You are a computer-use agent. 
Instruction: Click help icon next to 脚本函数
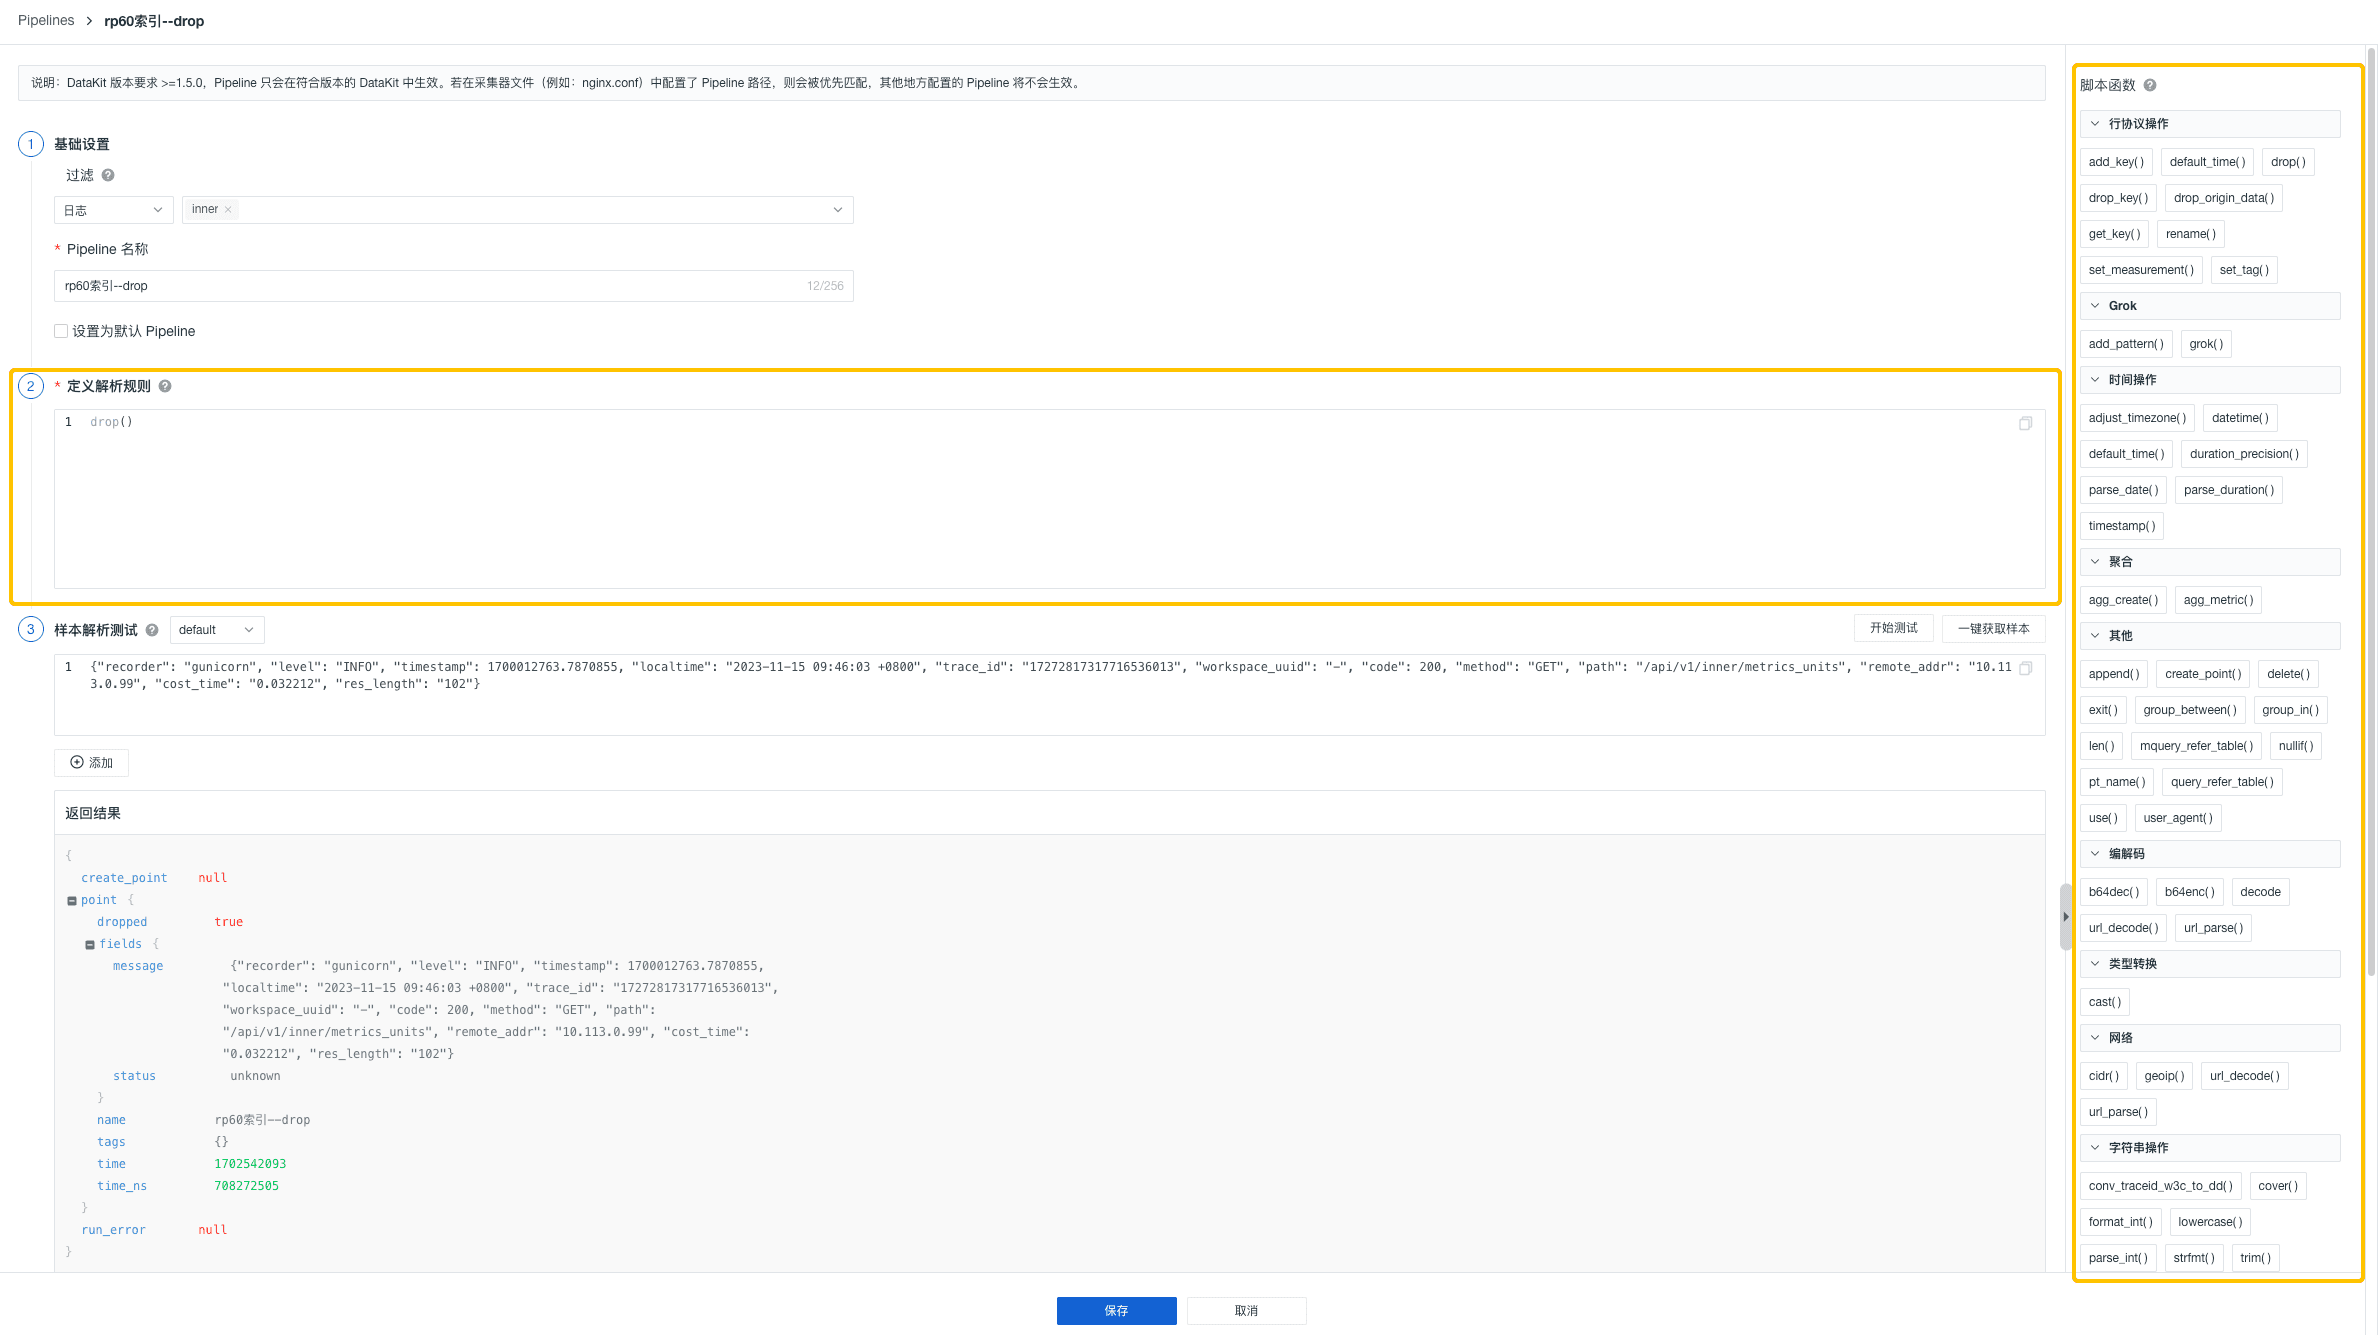(2149, 85)
